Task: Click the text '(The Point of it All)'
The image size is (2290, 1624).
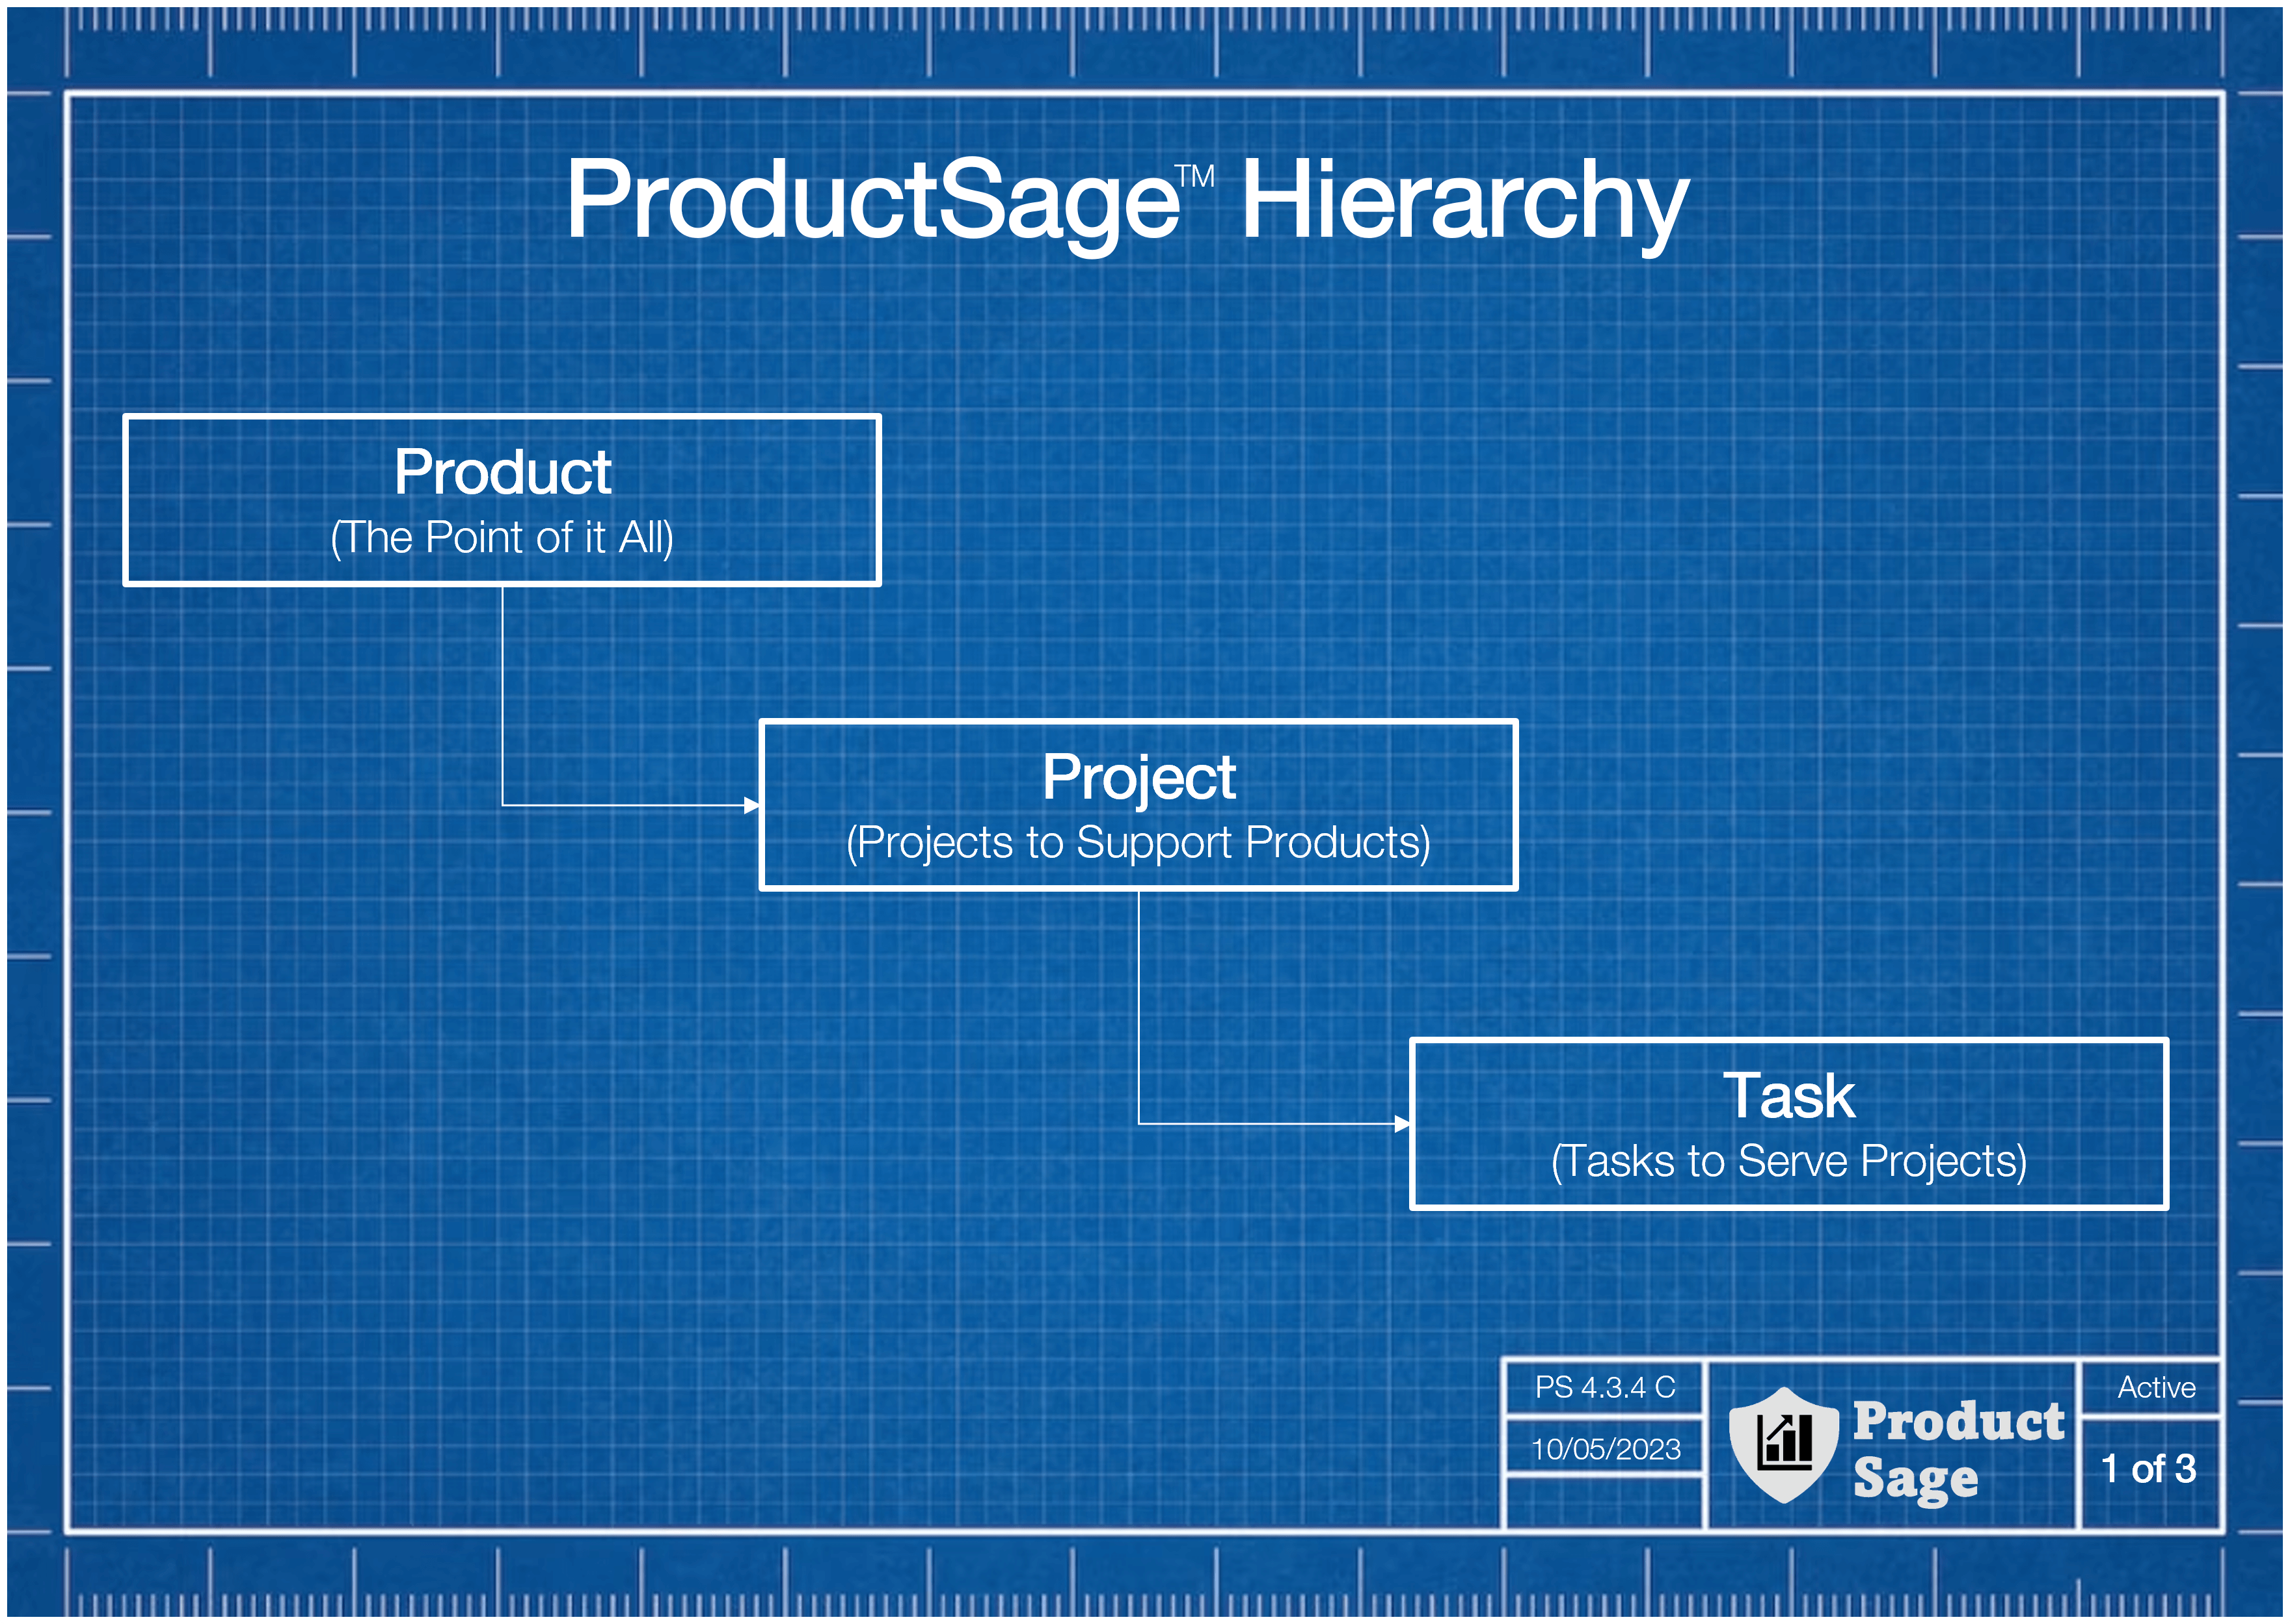Action: tap(502, 538)
